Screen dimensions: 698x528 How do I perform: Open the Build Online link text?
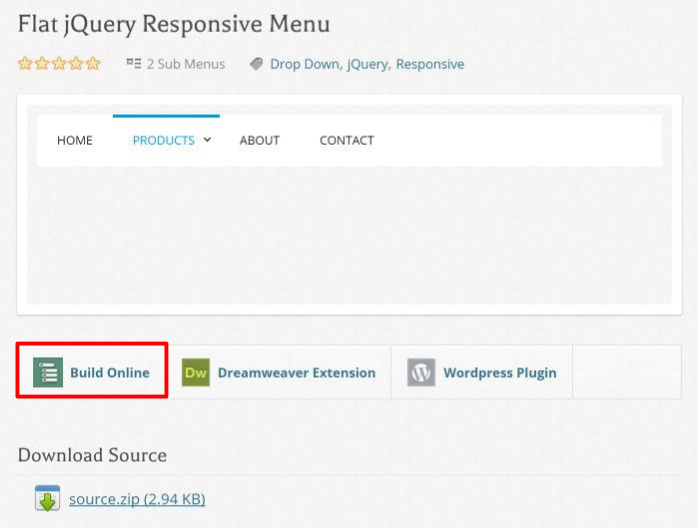click(110, 373)
